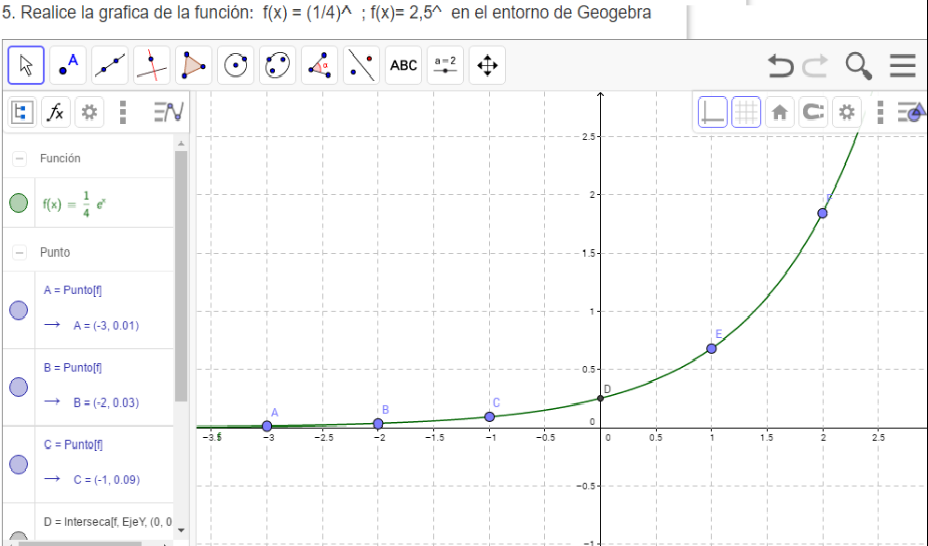928x546 pixels.
Task: Click the Undo arrow
Action: [780, 65]
